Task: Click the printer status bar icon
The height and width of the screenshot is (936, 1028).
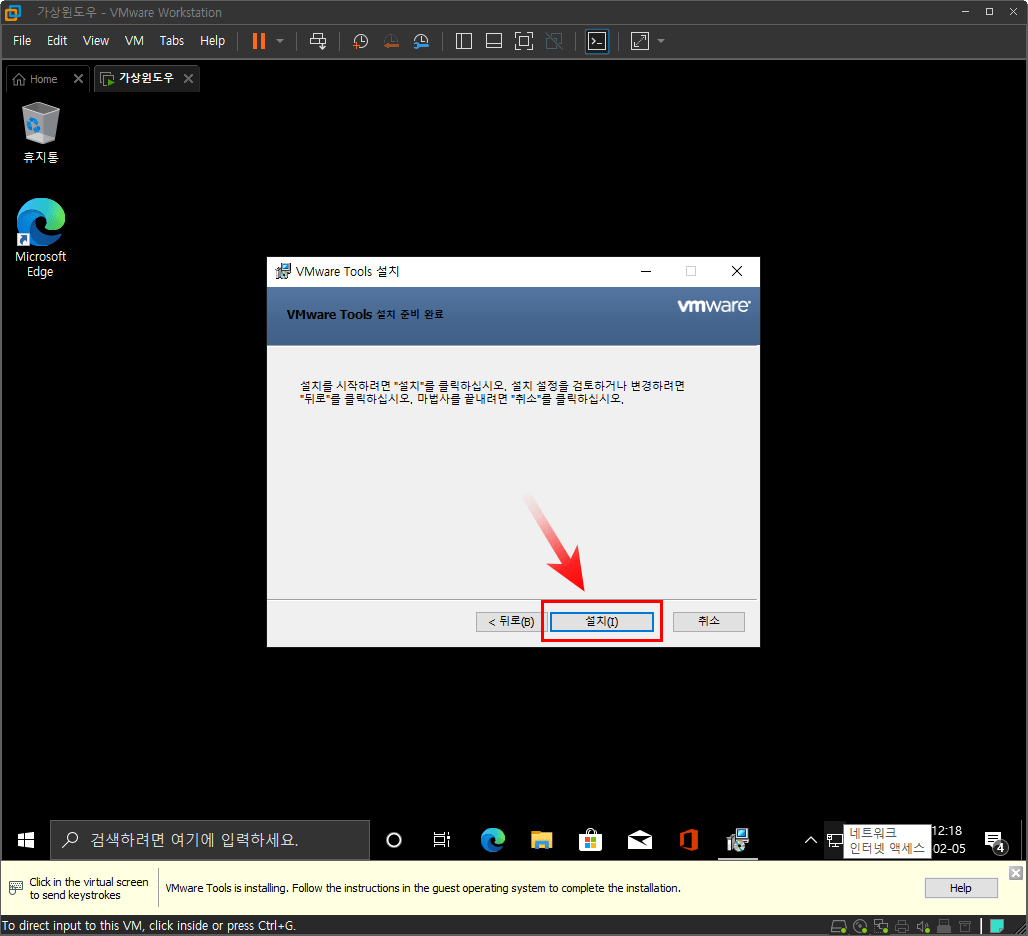Action: (902, 926)
